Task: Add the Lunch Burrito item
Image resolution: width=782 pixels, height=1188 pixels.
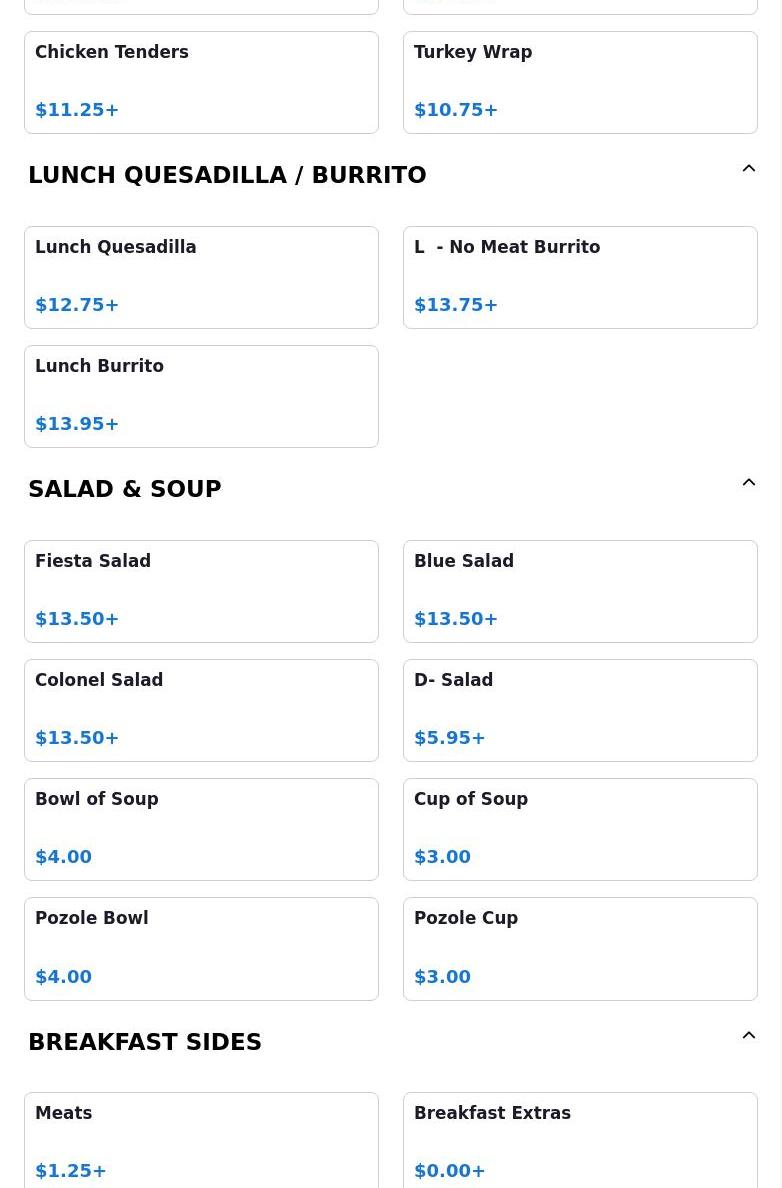Action: (x=201, y=396)
